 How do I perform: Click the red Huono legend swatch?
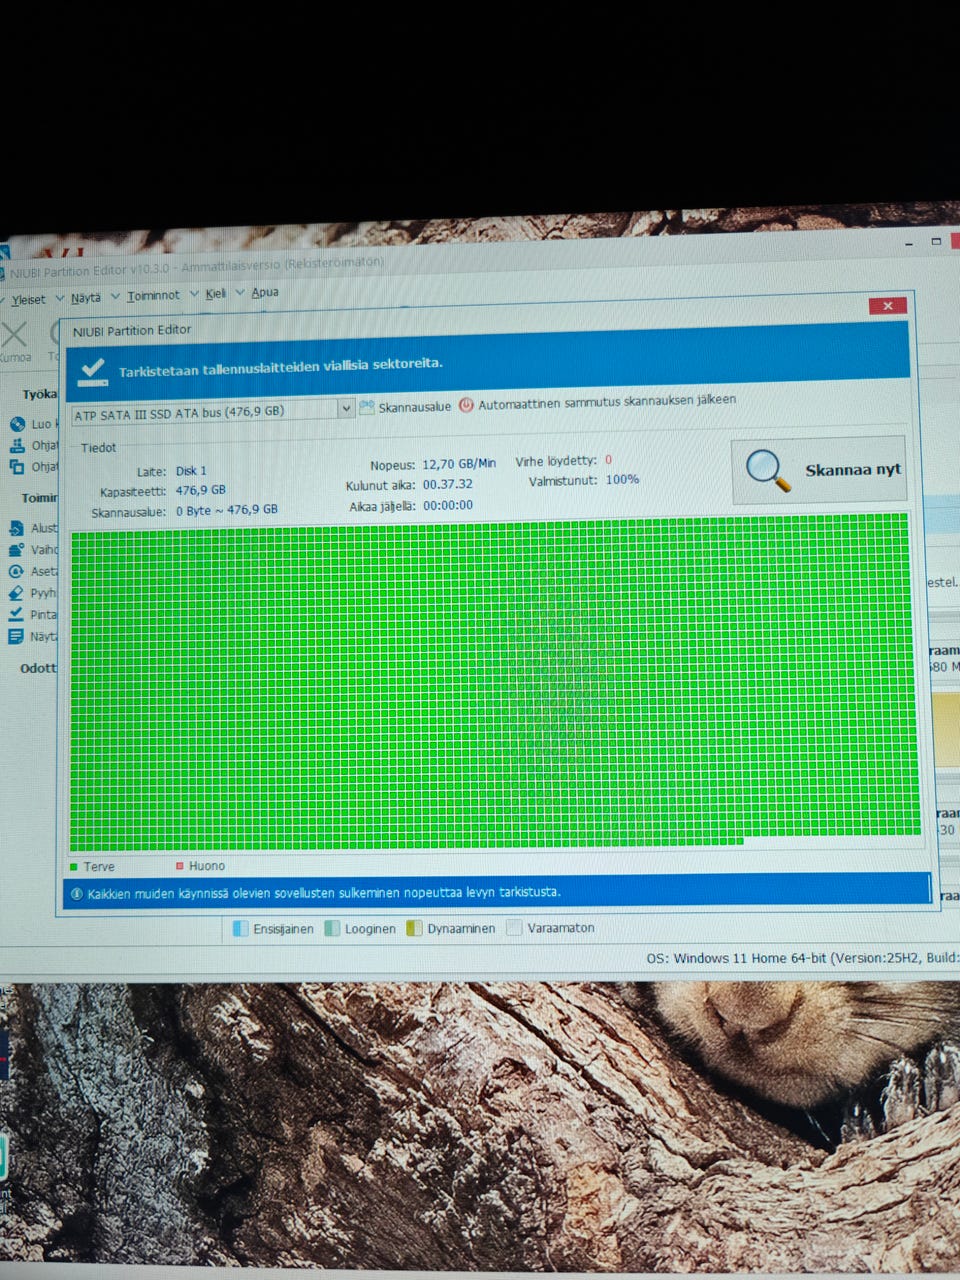pos(180,866)
